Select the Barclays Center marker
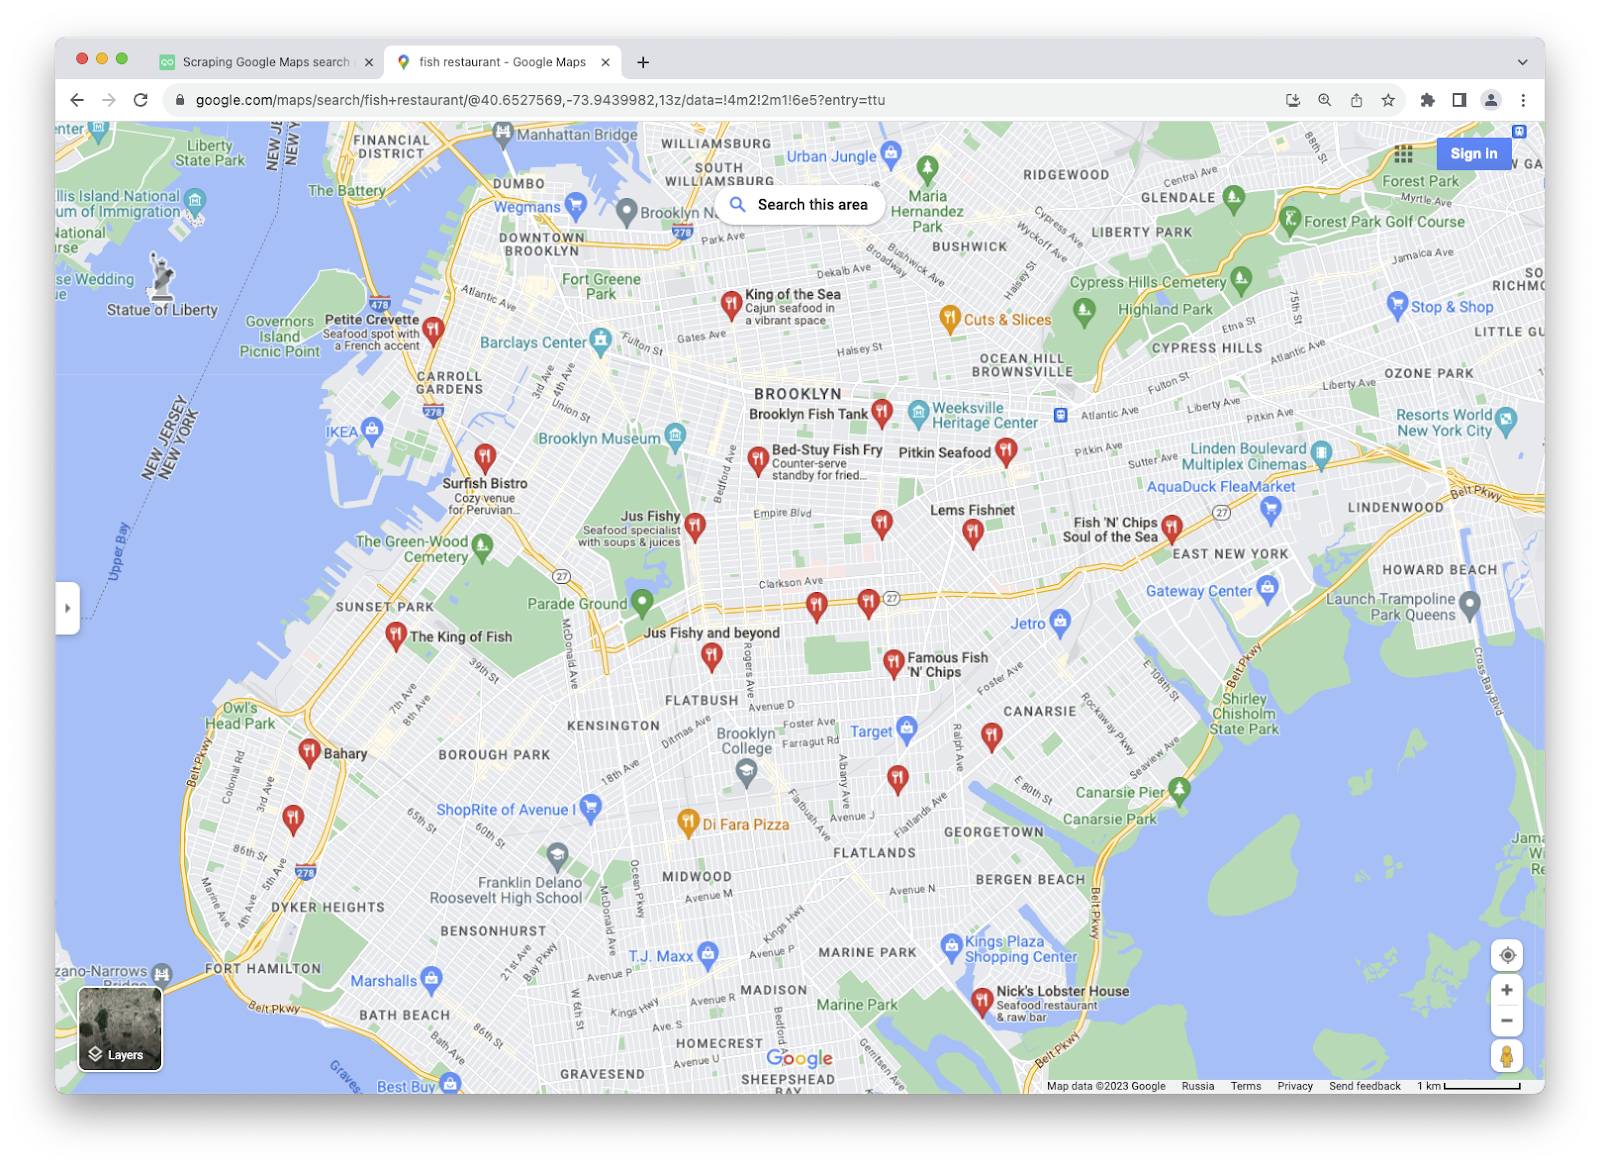The width and height of the screenshot is (1600, 1167). coord(600,341)
